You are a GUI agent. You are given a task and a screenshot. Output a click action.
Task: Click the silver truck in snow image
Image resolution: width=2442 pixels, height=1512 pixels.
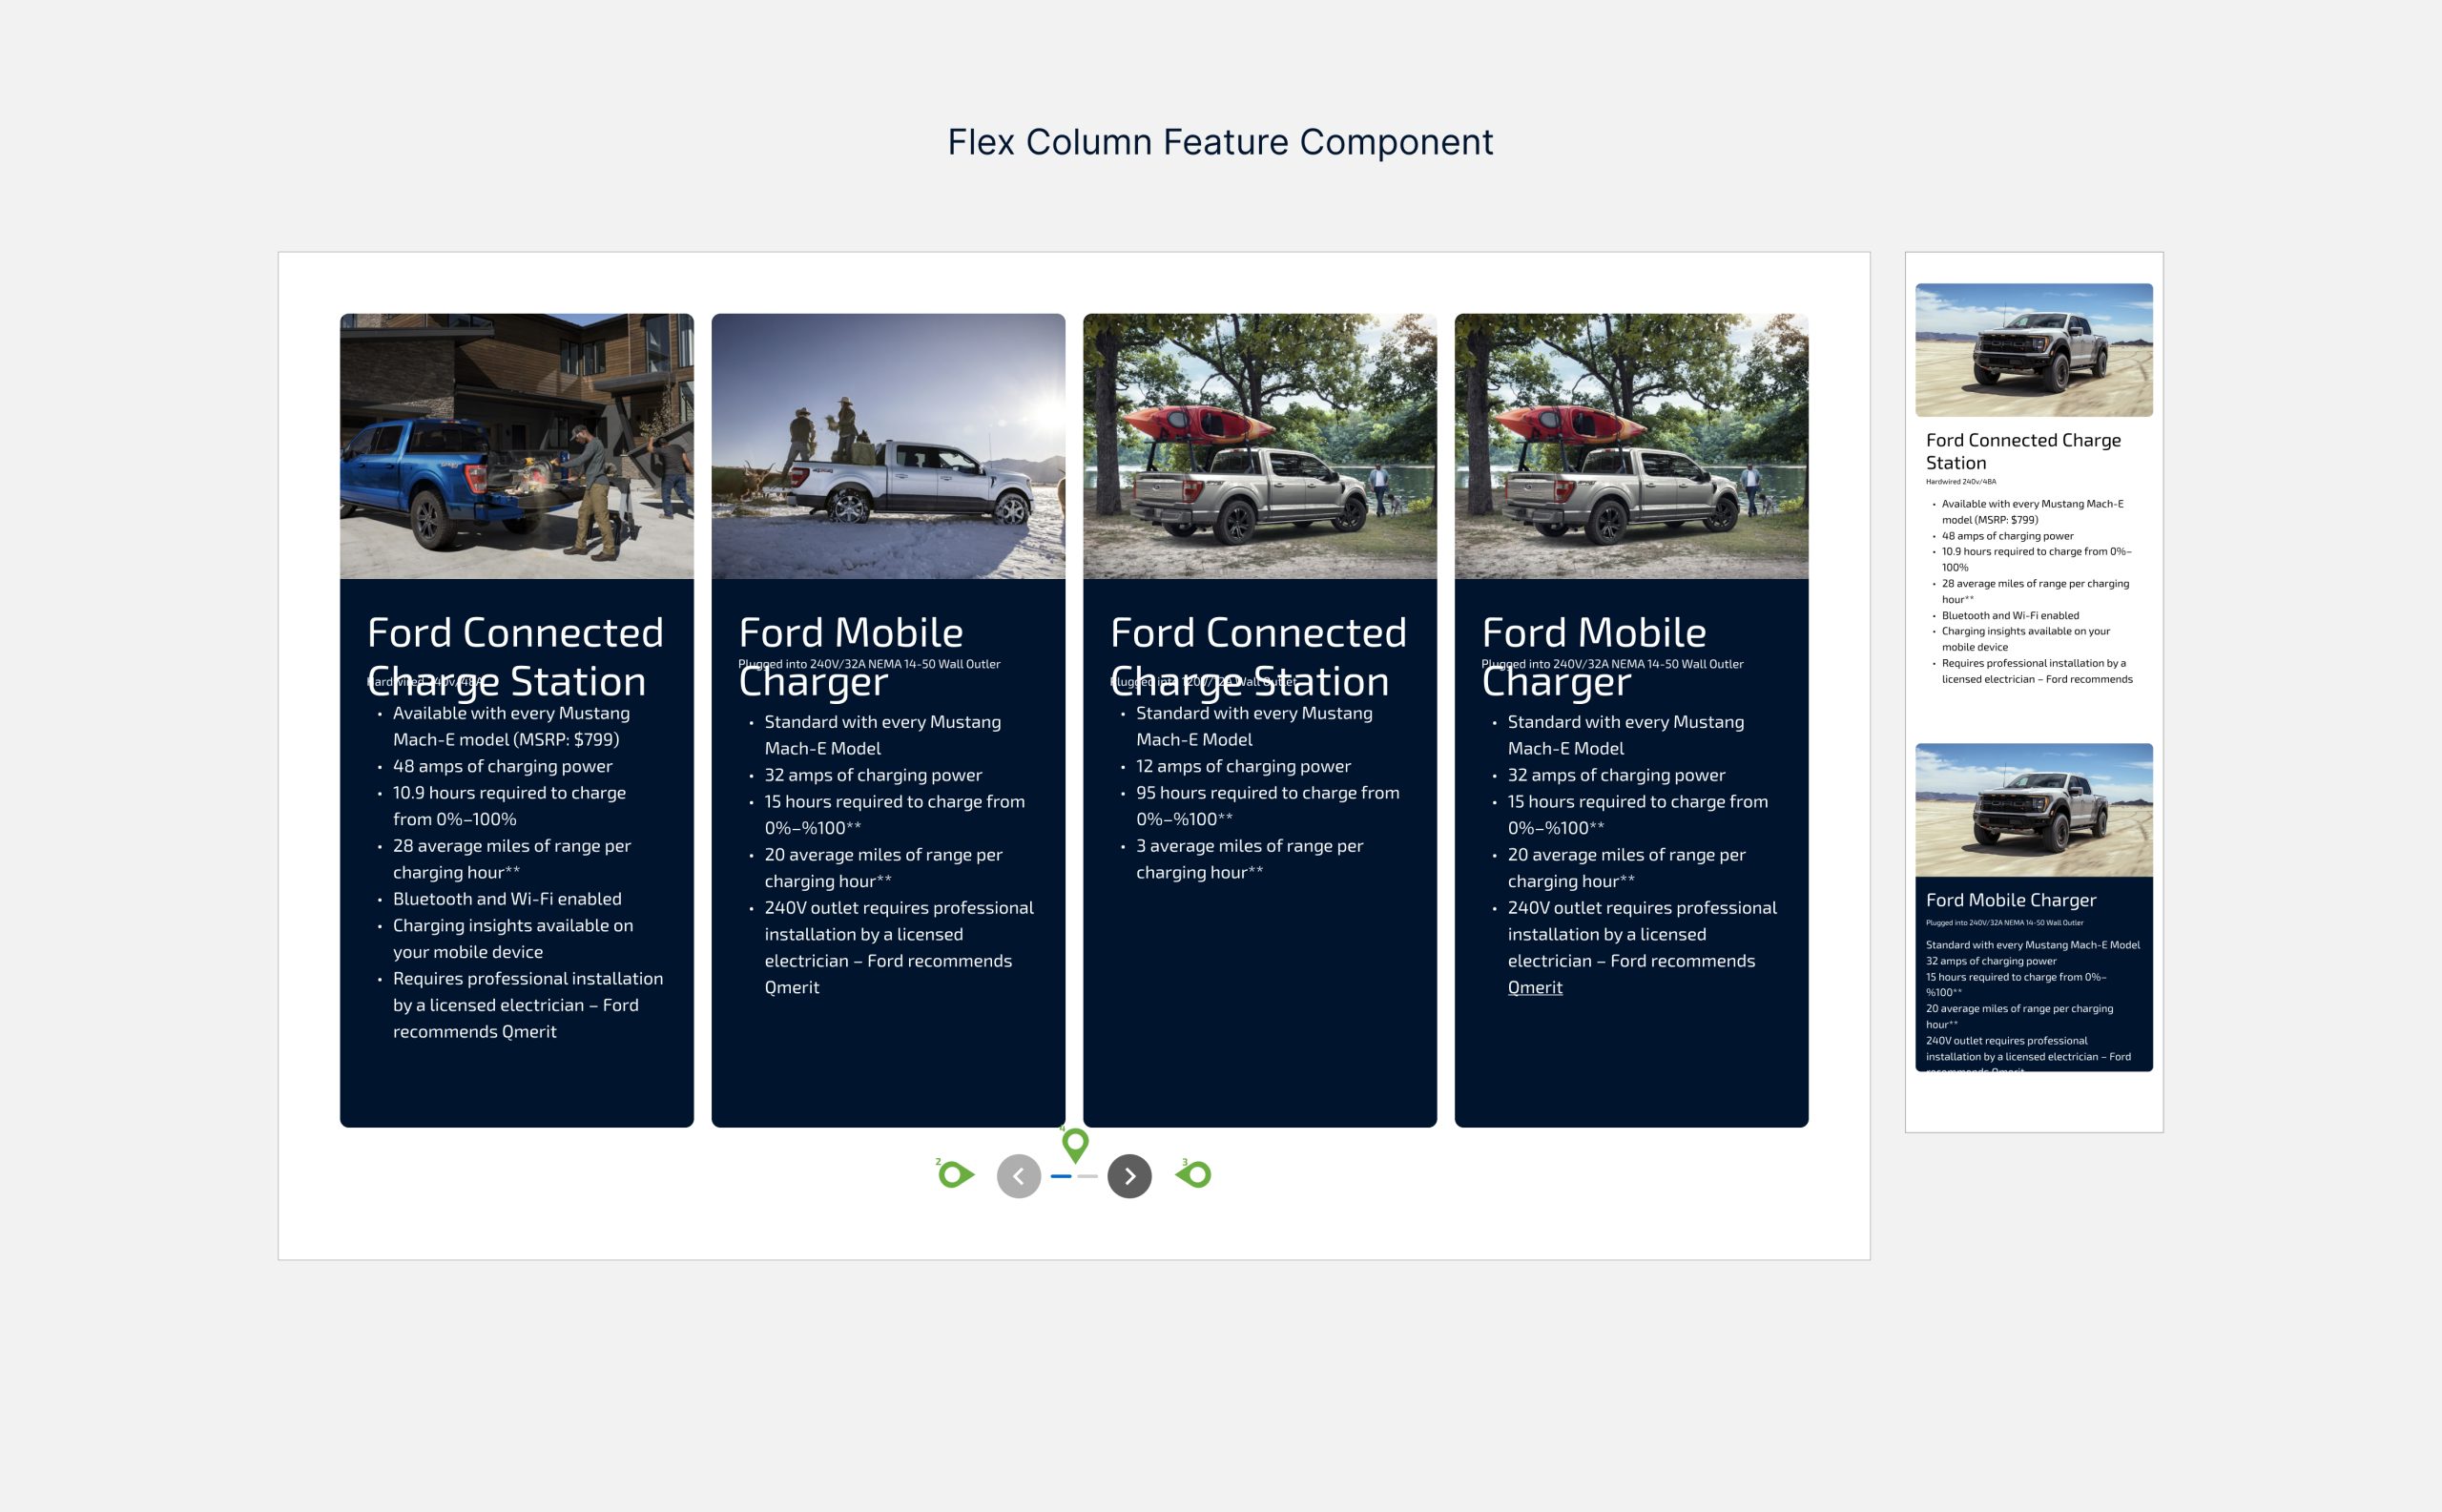888,446
